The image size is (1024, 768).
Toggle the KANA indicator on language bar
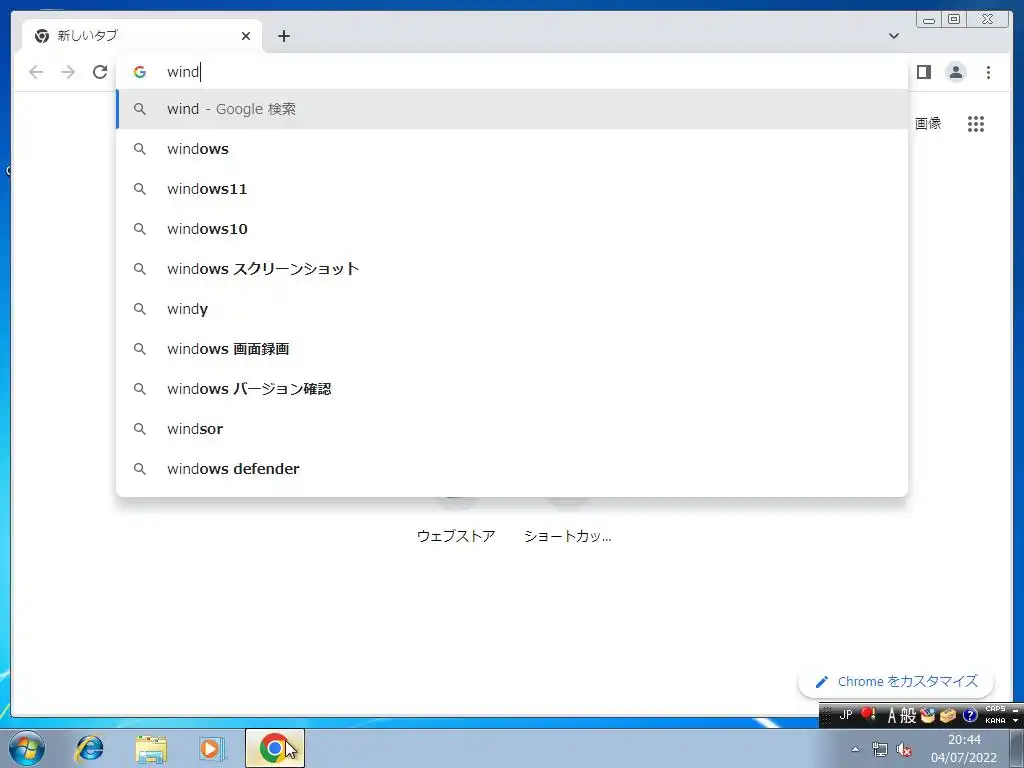(995, 720)
